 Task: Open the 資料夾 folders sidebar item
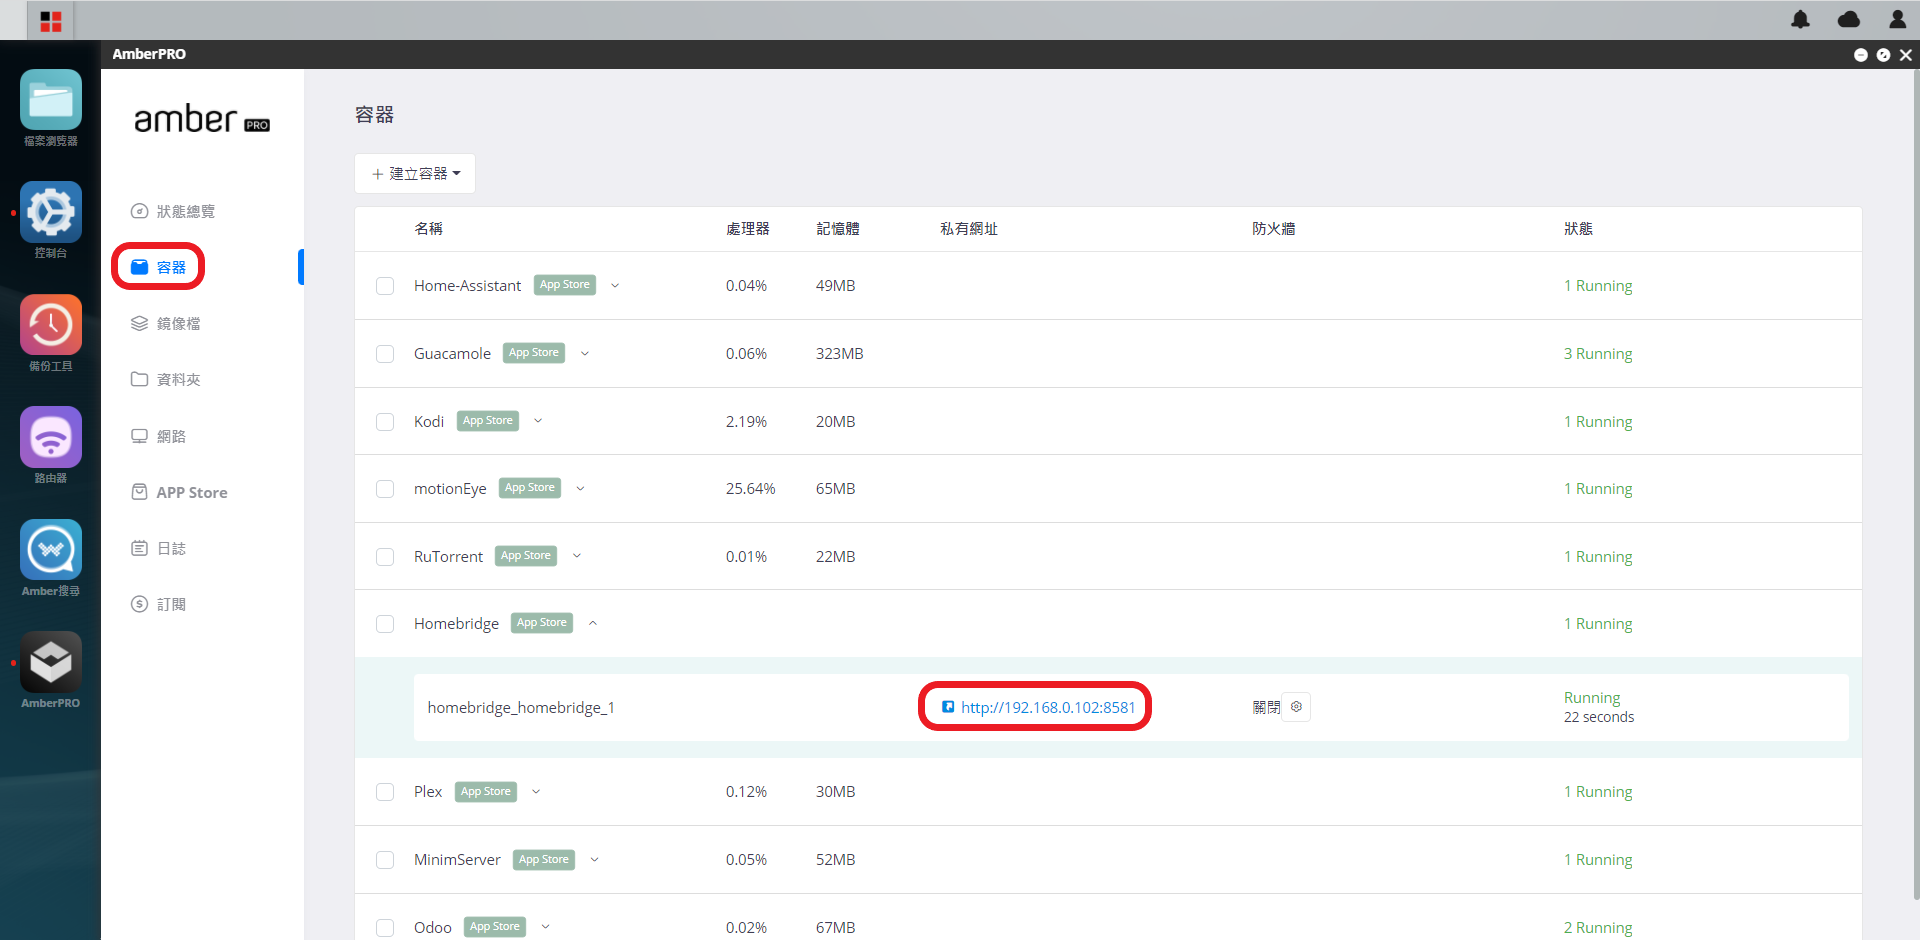[166, 379]
